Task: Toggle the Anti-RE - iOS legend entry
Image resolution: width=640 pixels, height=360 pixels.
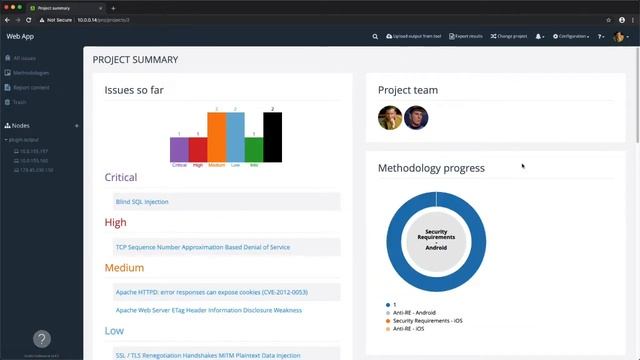Action: click(x=405, y=329)
